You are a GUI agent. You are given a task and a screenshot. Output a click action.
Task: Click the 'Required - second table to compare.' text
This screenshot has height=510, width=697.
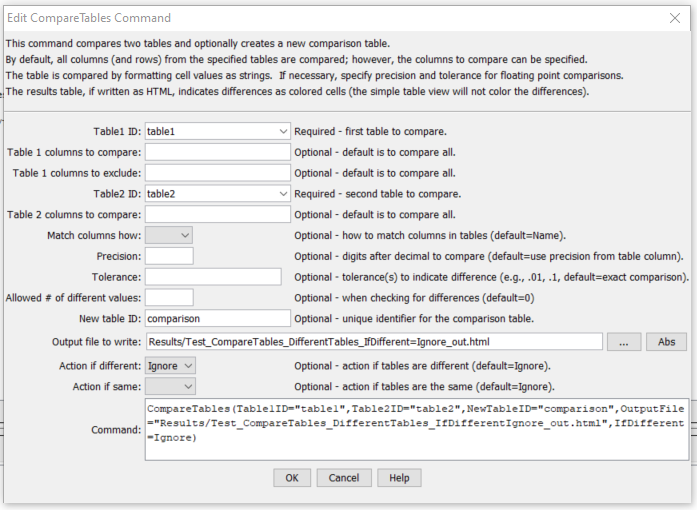point(377,194)
